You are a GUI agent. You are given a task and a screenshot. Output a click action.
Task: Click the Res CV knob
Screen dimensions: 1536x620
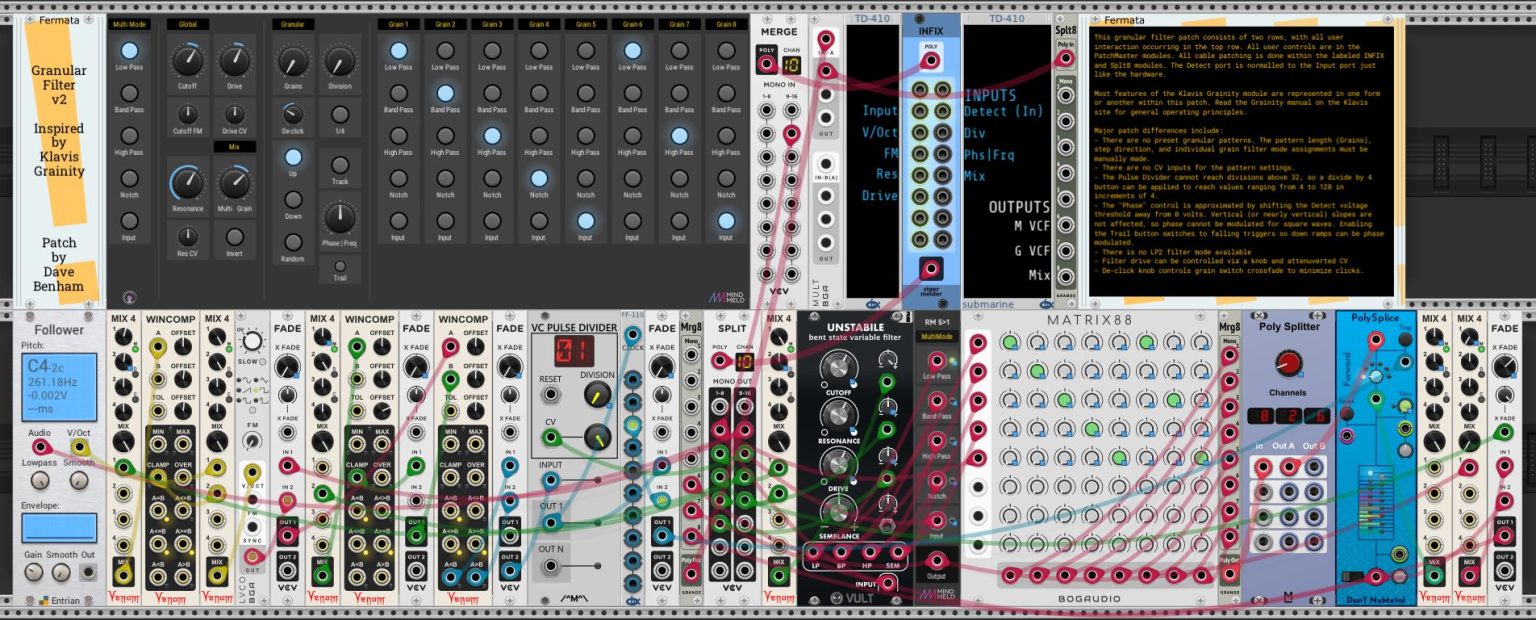pyautogui.click(x=187, y=237)
